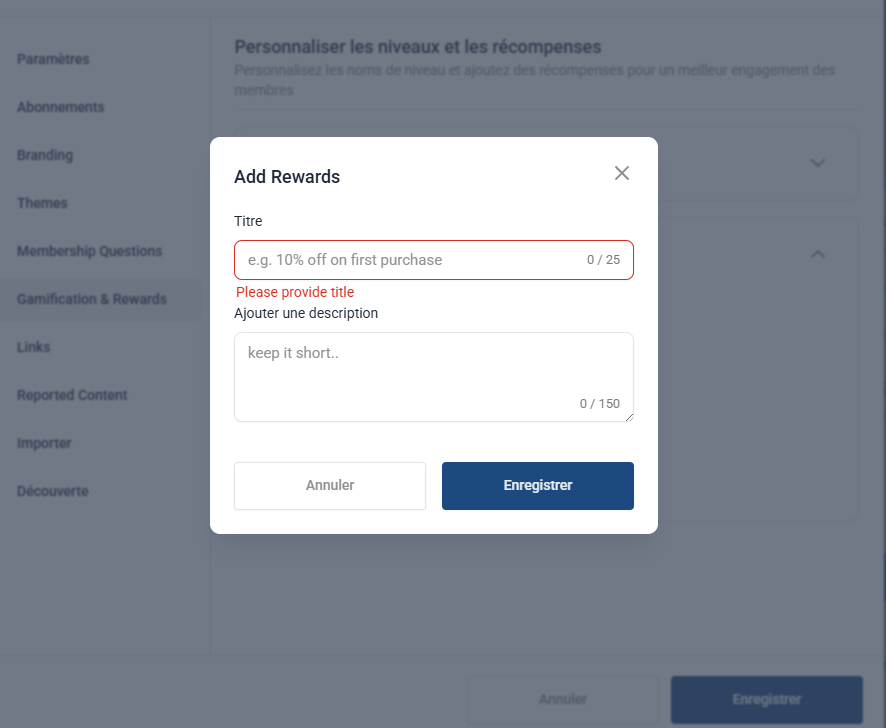The height and width of the screenshot is (728, 886).
Task: Click Enregistrer in the Add Rewards dialog
Action: [x=538, y=486]
